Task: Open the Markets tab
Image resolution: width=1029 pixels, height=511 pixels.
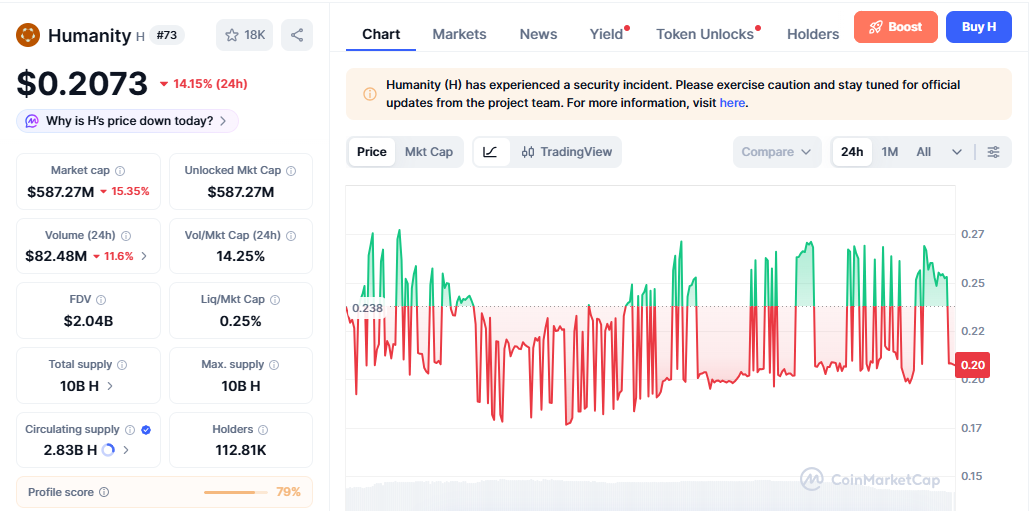Action: pyautogui.click(x=459, y=34)
